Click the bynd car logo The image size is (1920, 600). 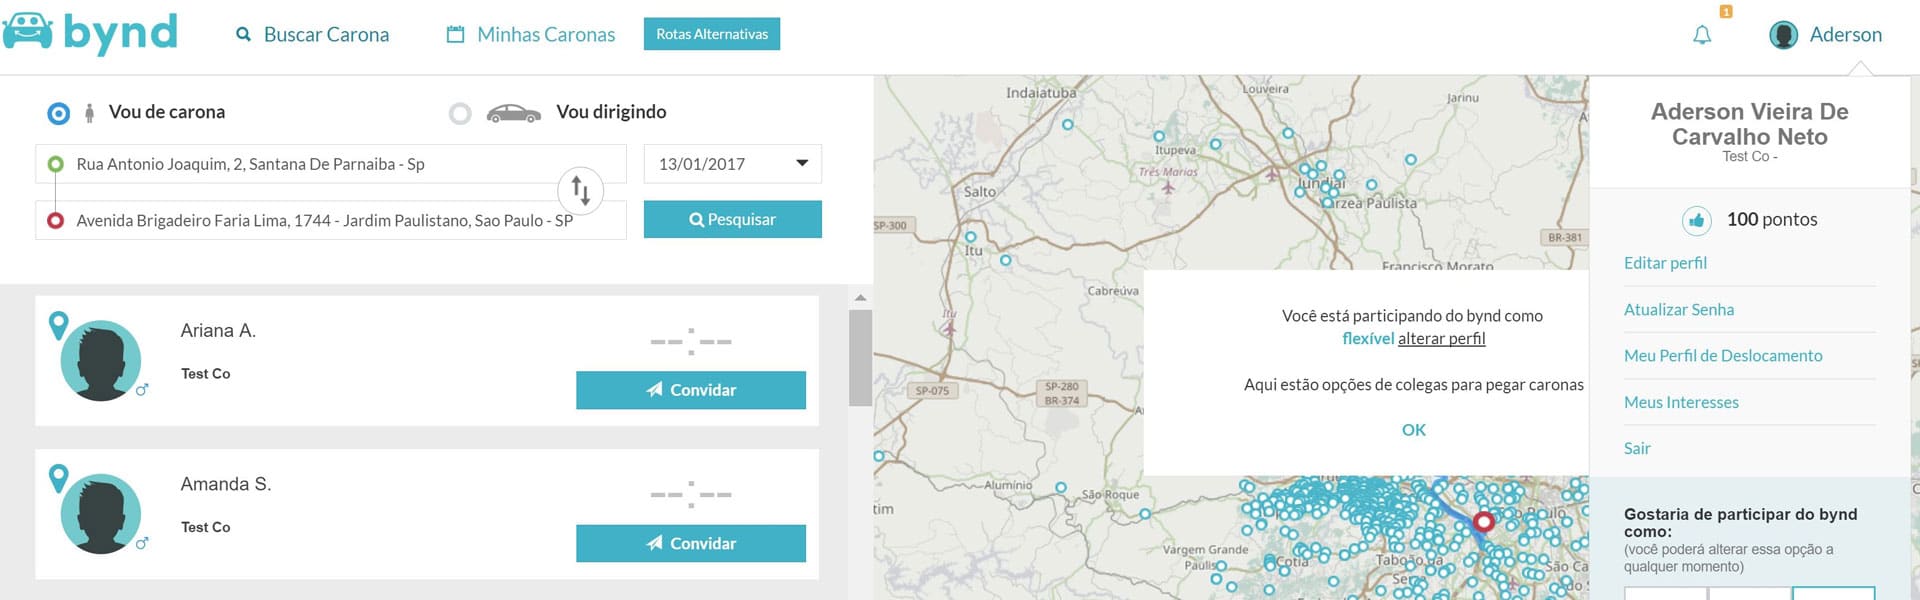point(28,31)
